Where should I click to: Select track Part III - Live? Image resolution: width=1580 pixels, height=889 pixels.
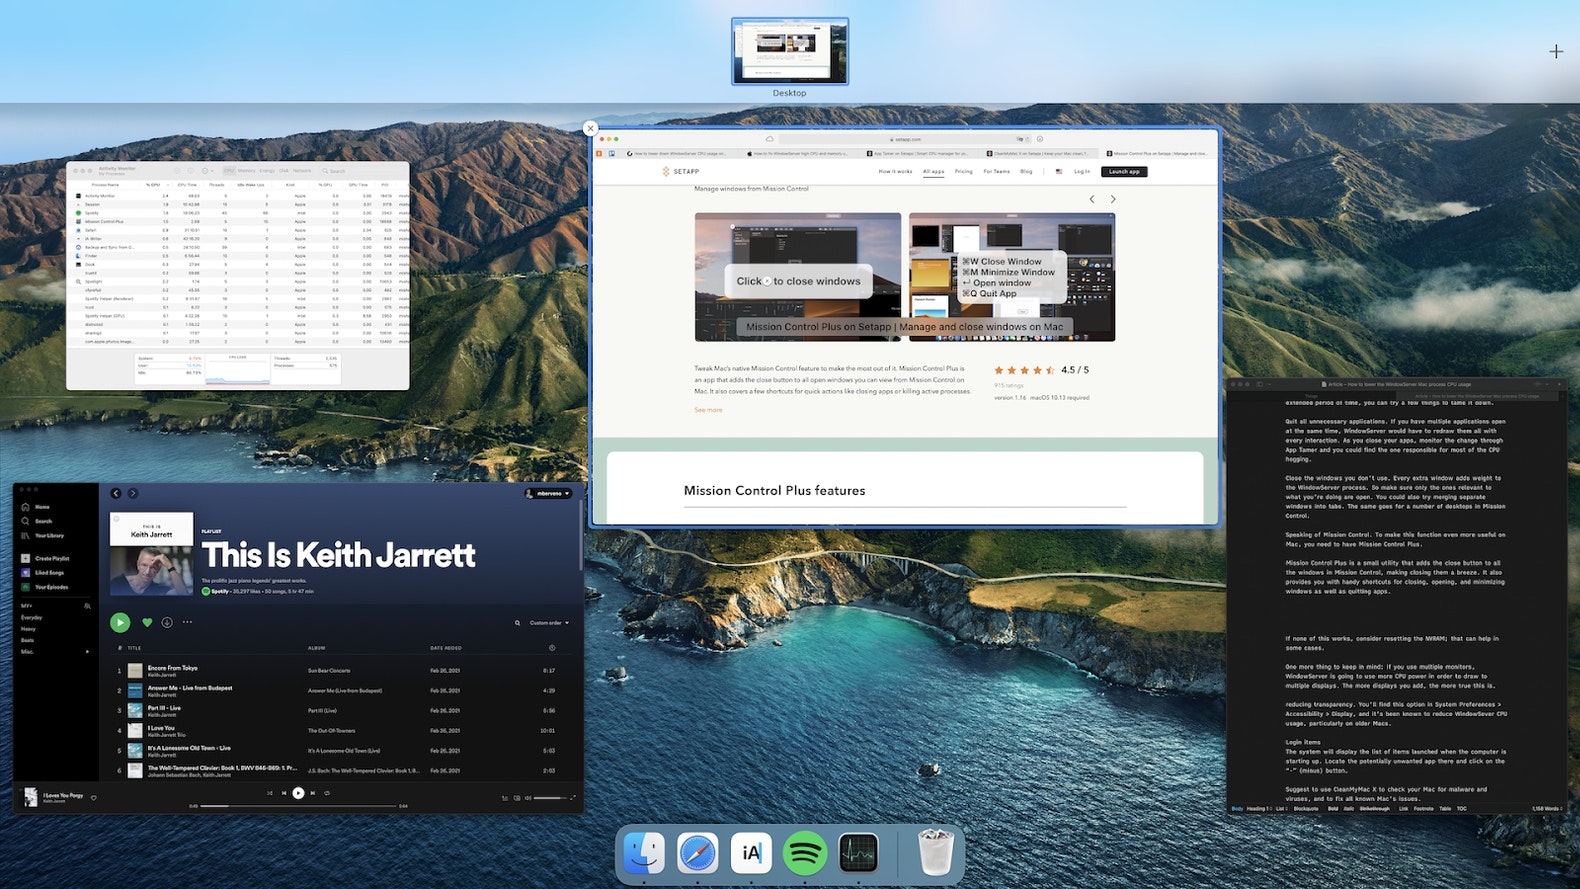[164, 708]
